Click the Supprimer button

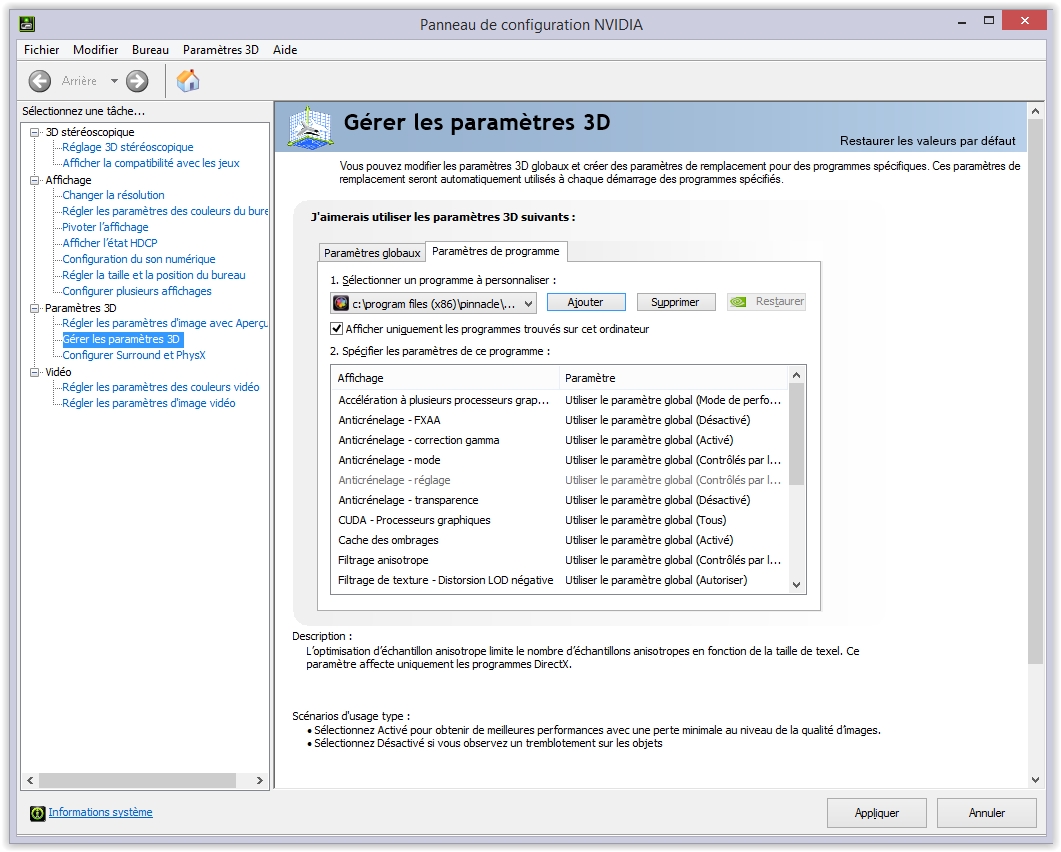tap(675, 302)
